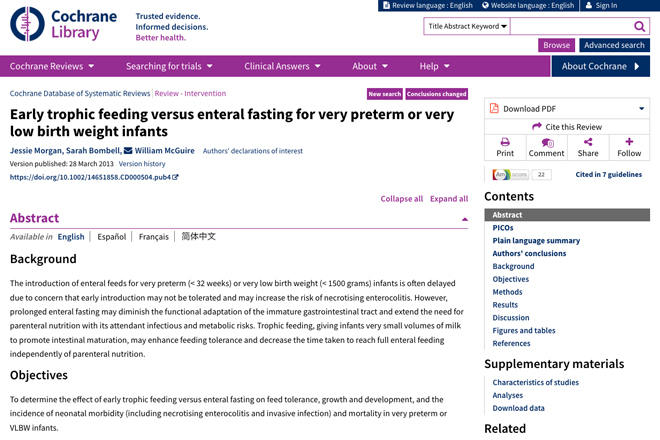Switch abstract language to Español

112,237
